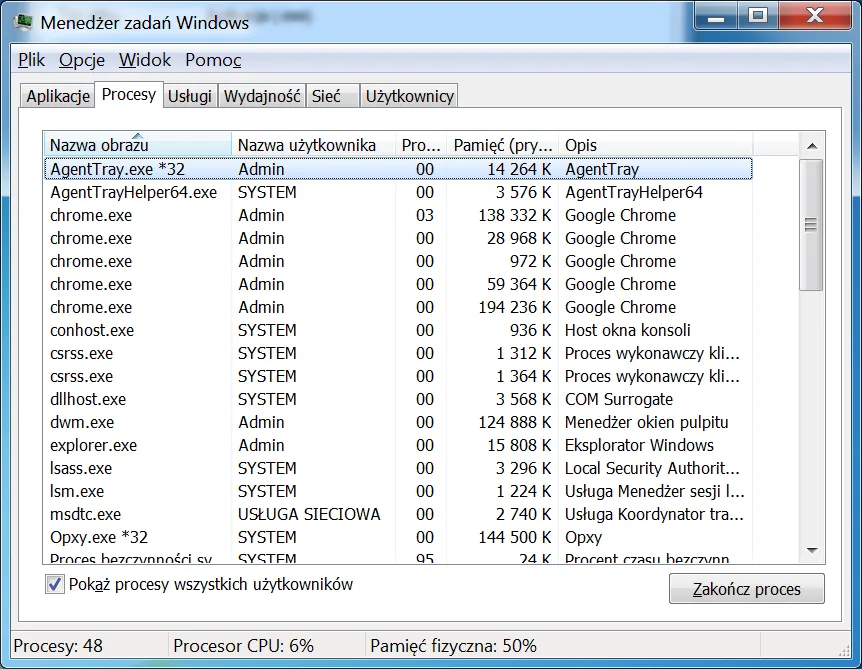Click the Task Manager title bar icon
862x669 pixels.
click(23, 22)
